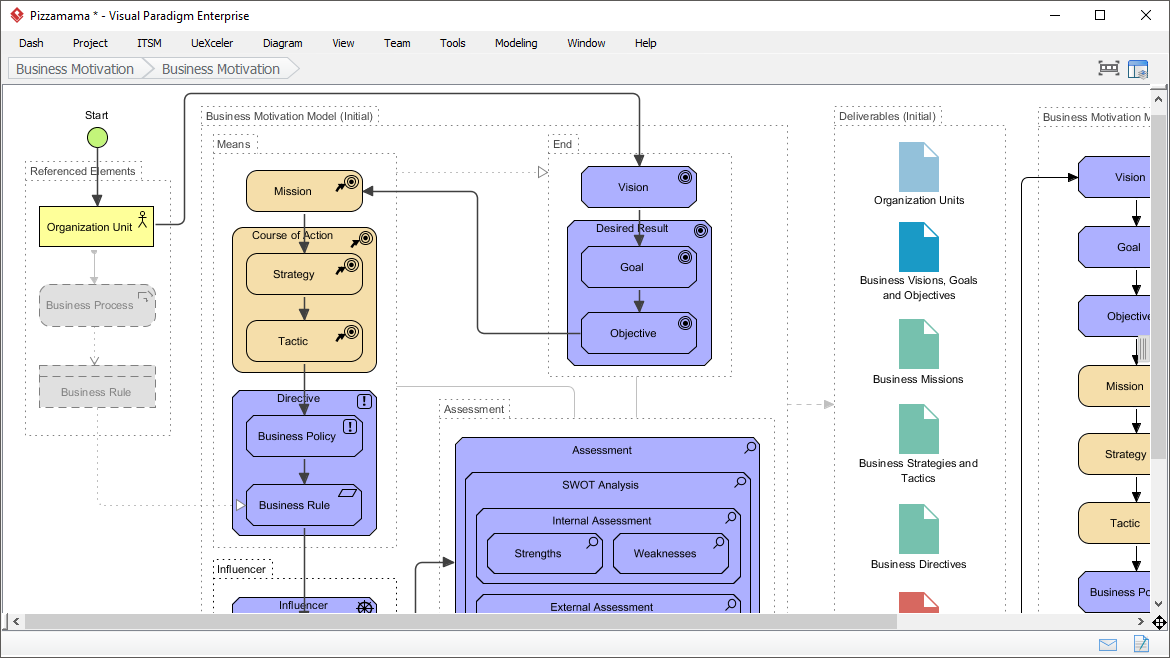Viewport: 1170px width, 658px height.
Task: Select the yellow Organization Unit element
Action: click(90, 227)
